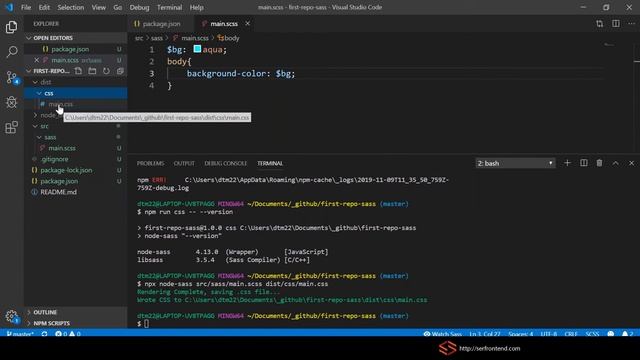
Task: Open the Source Control view
Action: coord(11,77)
